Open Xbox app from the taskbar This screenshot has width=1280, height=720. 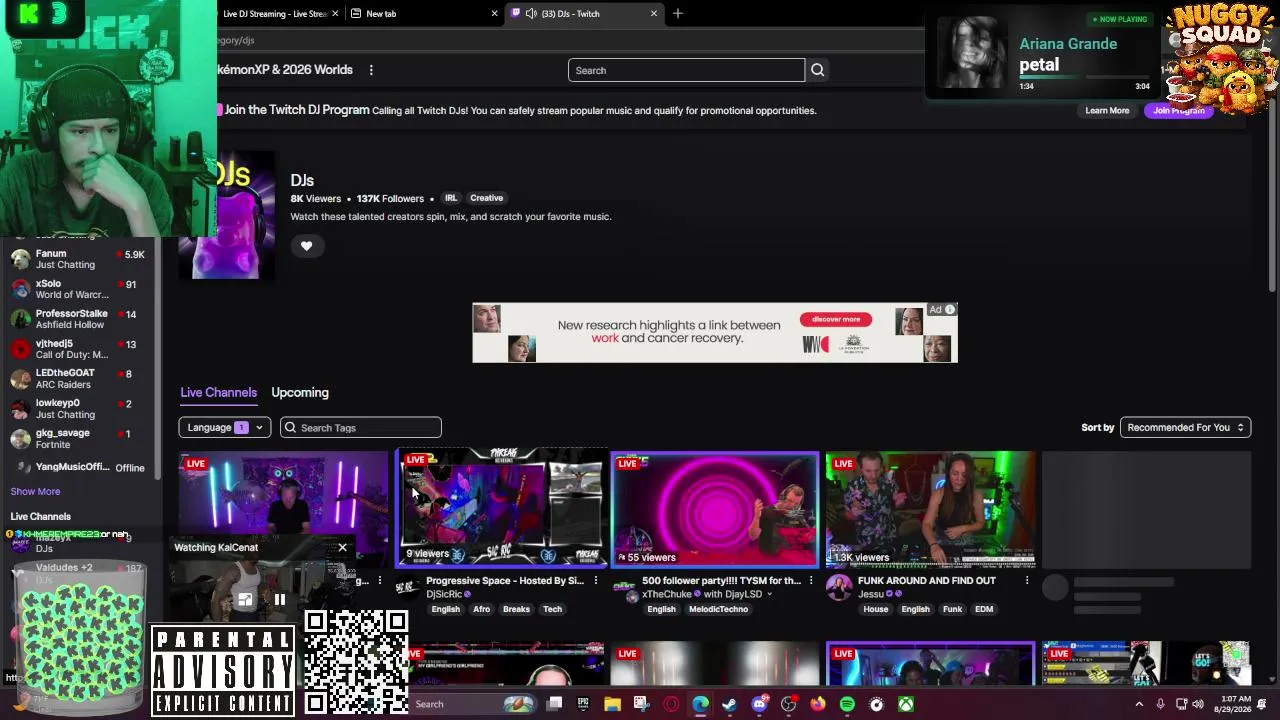tap(906, 704)
